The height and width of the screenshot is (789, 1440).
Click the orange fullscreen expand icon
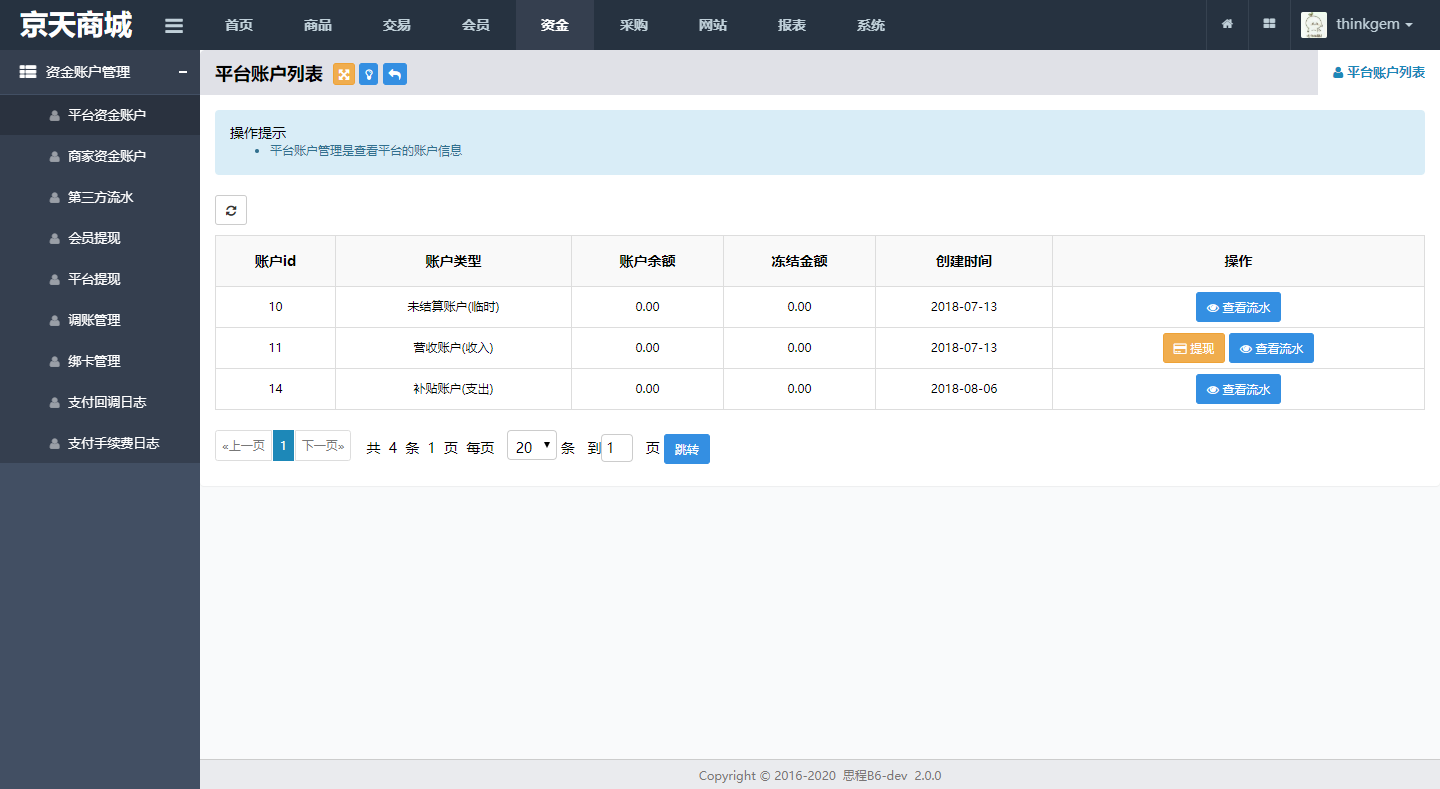tap(344, 74)
